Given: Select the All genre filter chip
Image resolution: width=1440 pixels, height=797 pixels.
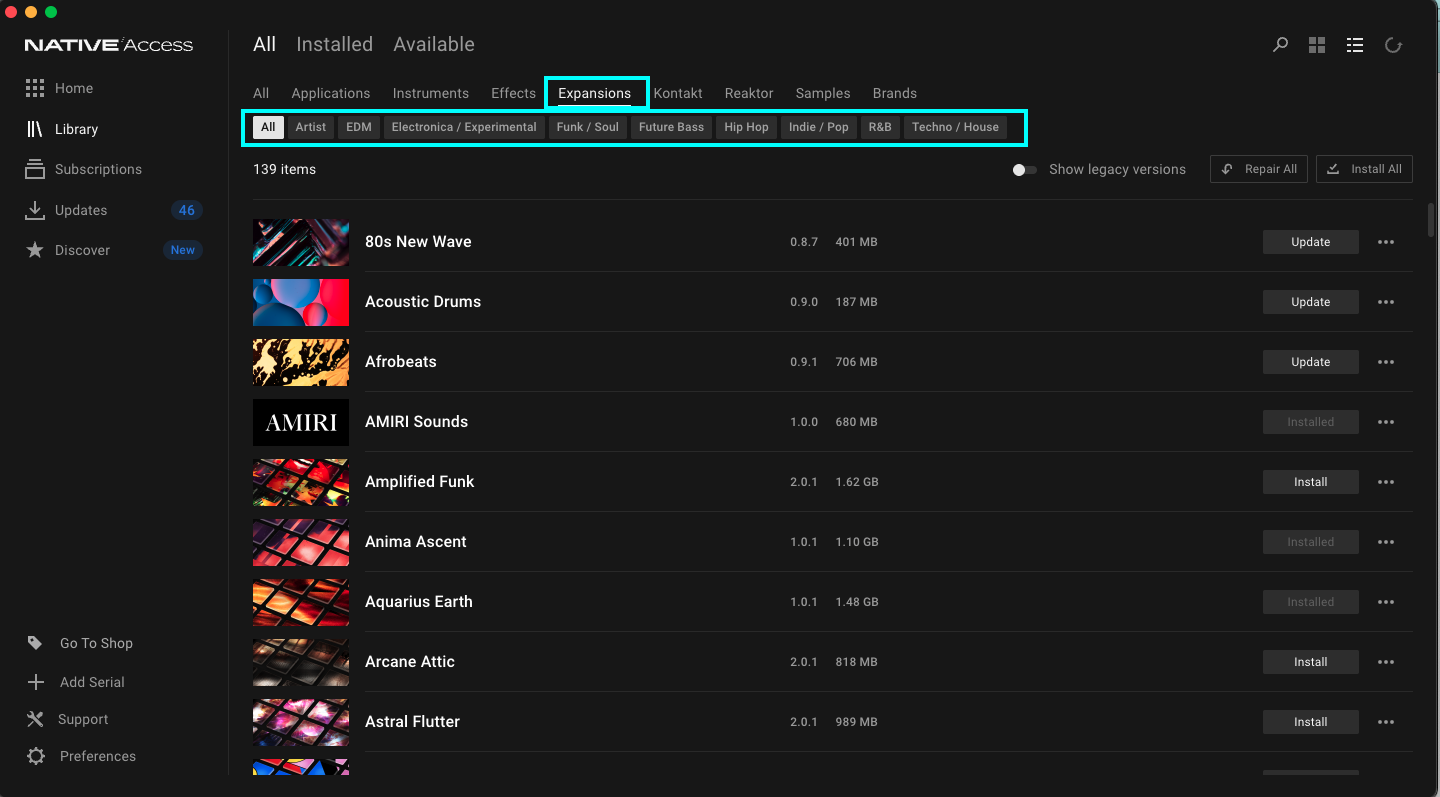Looking at the screenshot, I should coord(268,127).
